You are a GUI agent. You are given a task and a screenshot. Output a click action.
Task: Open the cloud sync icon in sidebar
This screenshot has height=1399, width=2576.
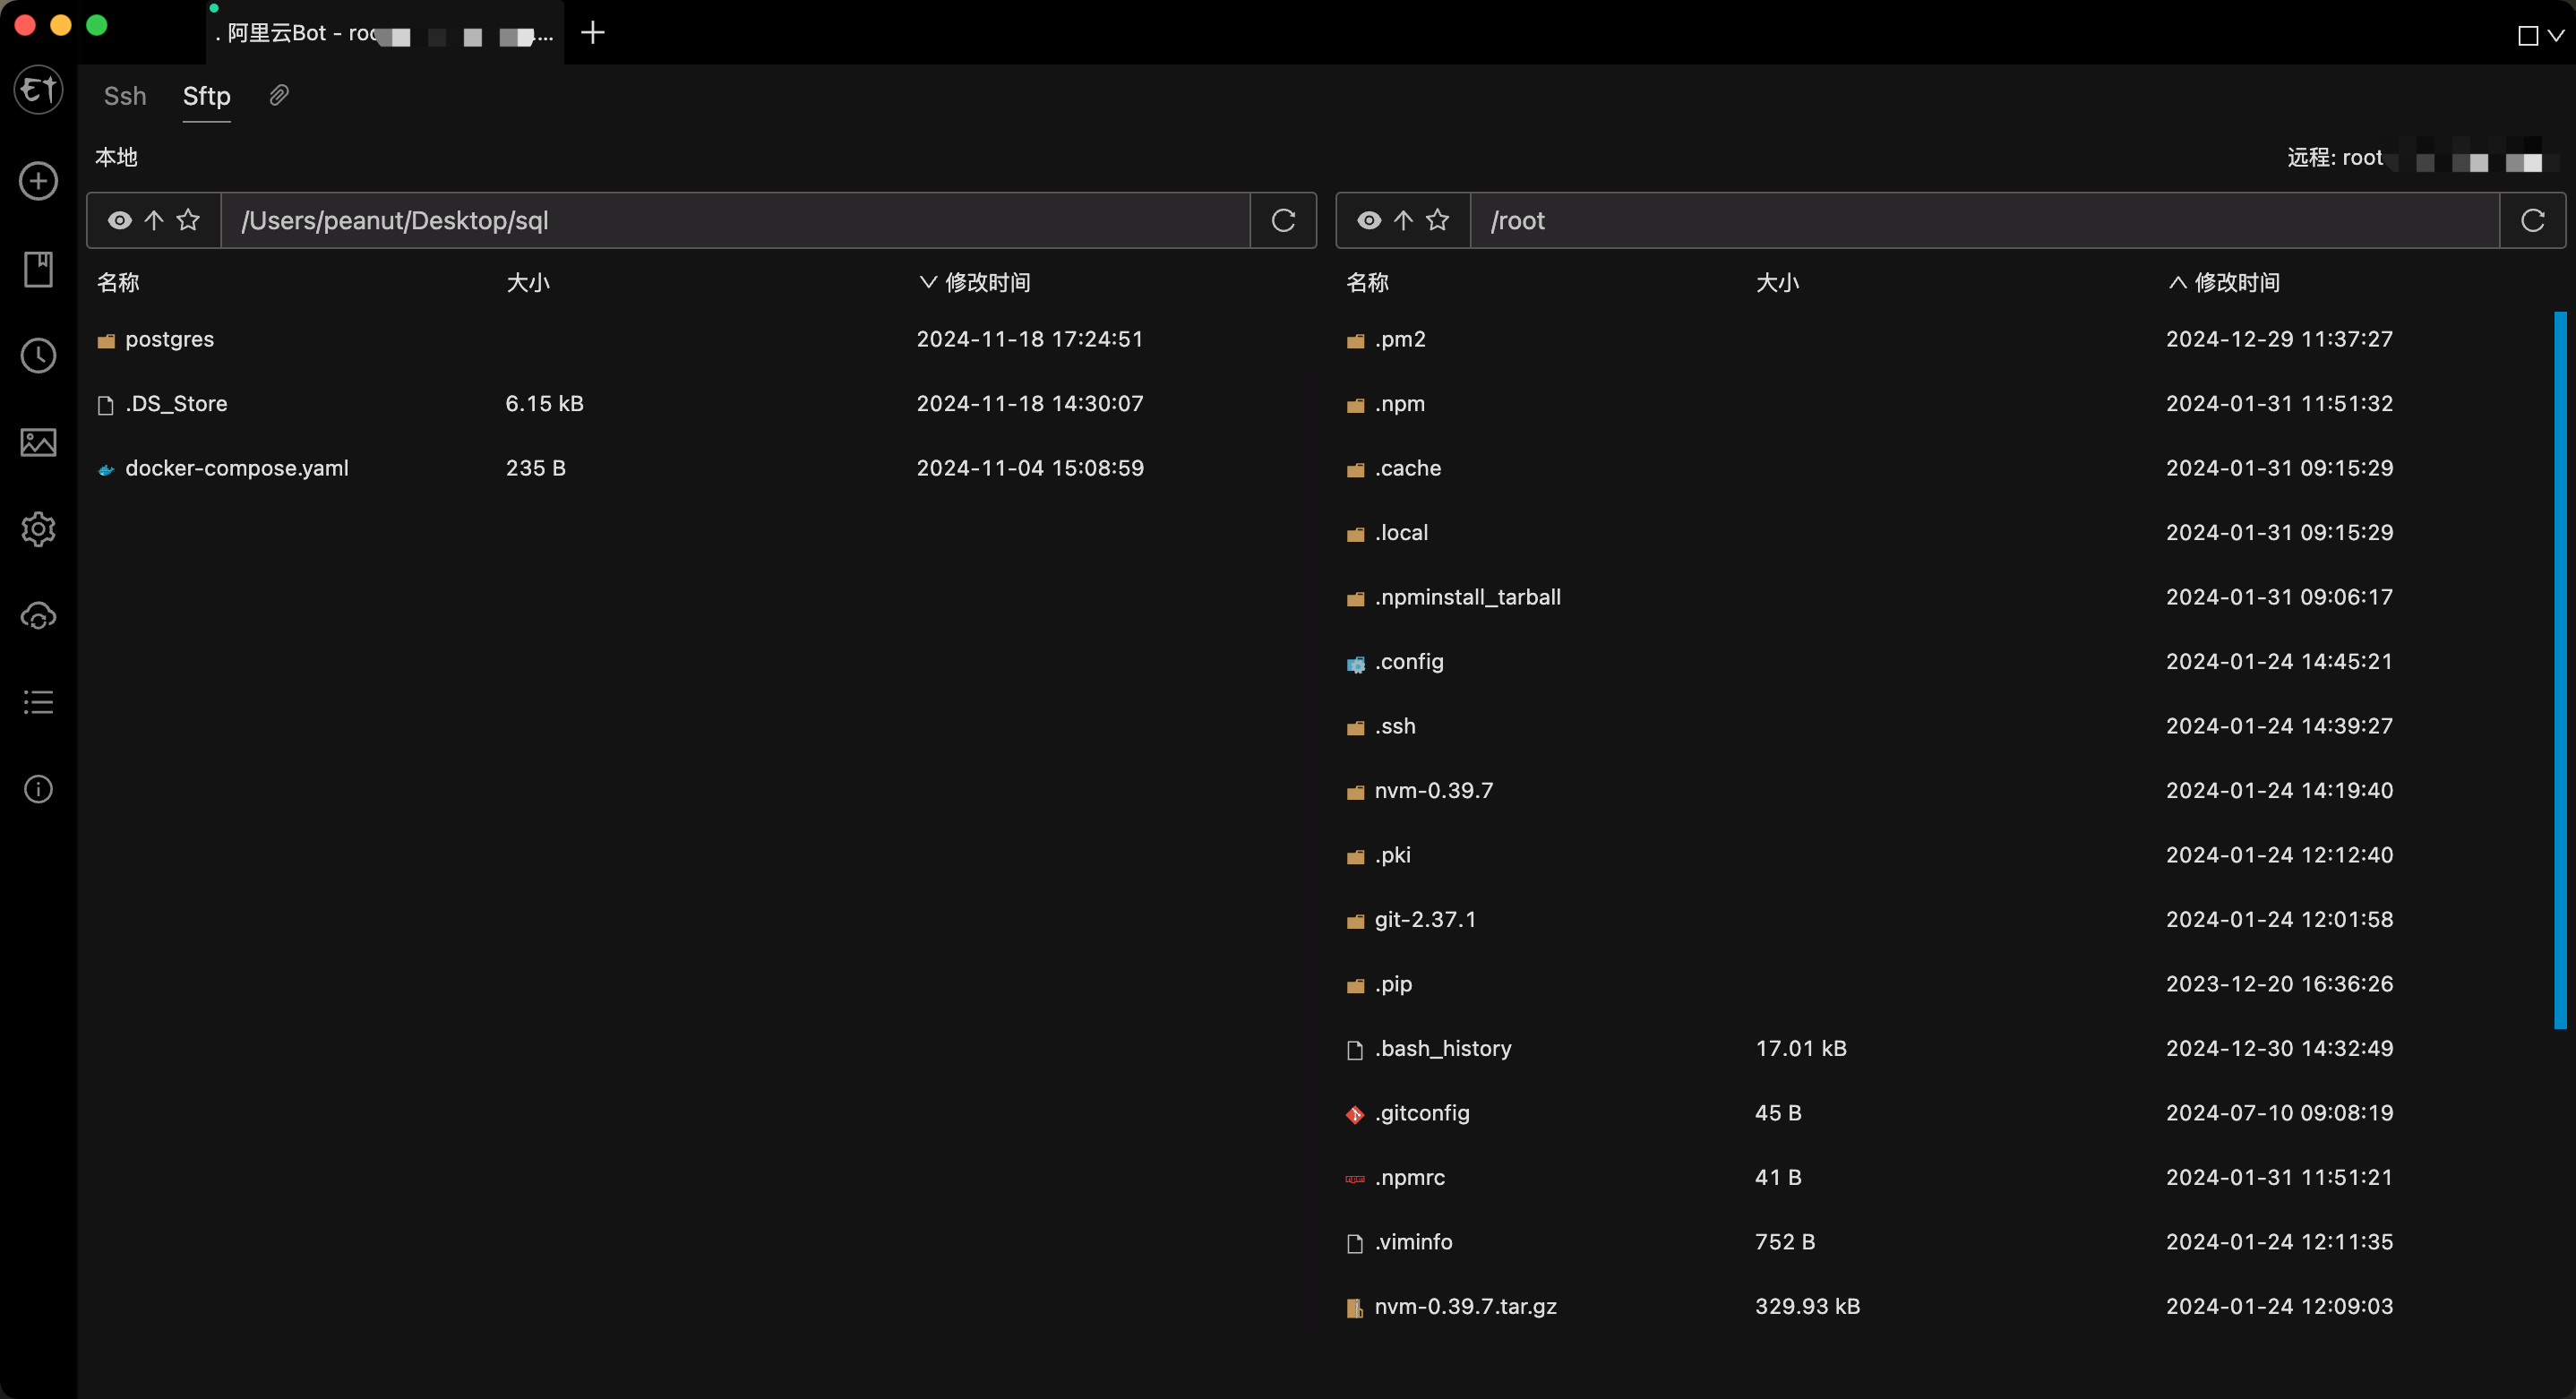(x=38, y=616)
